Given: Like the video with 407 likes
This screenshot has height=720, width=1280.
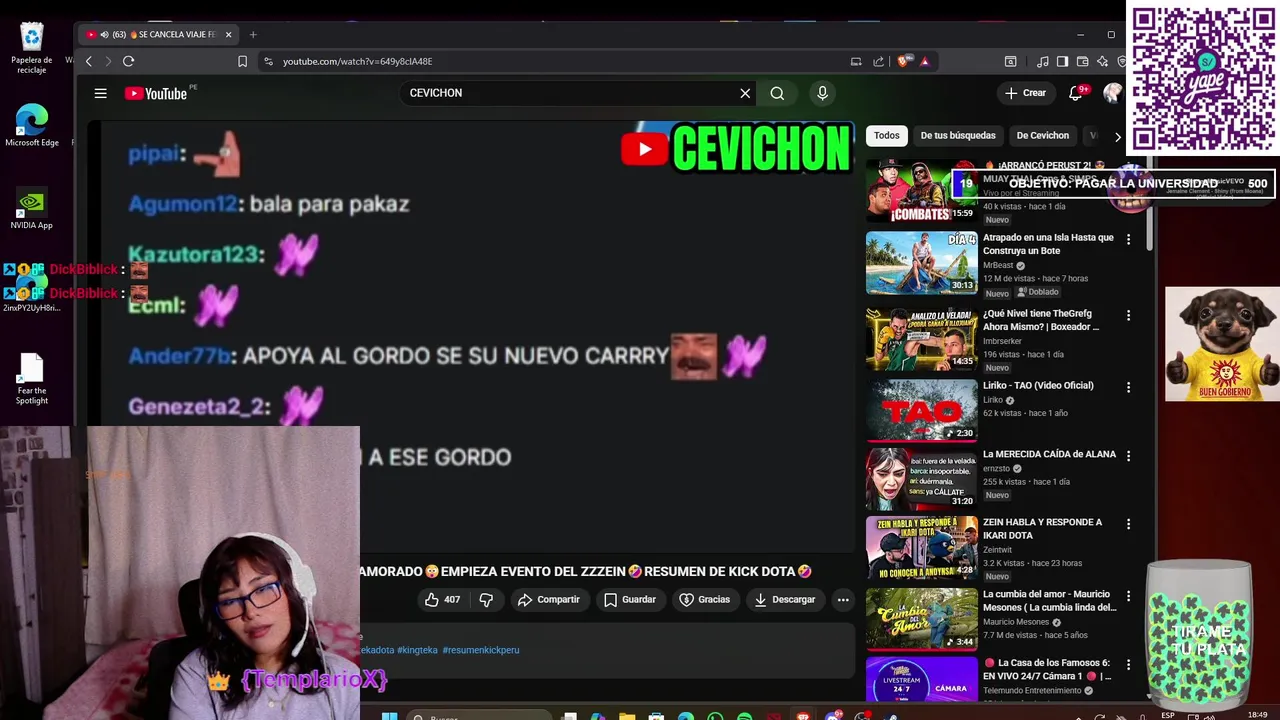Looking at the screenshot, I should coord(442,600).
